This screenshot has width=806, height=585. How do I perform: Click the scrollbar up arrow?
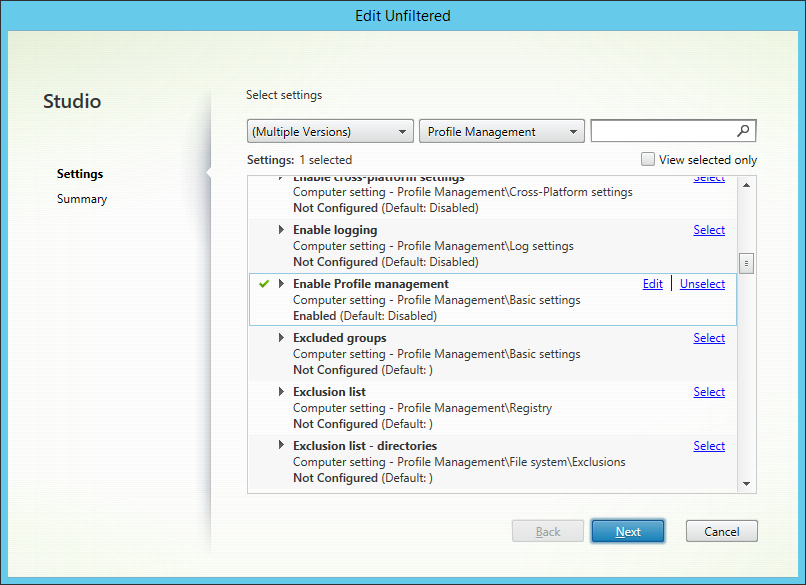coord(747,185)
